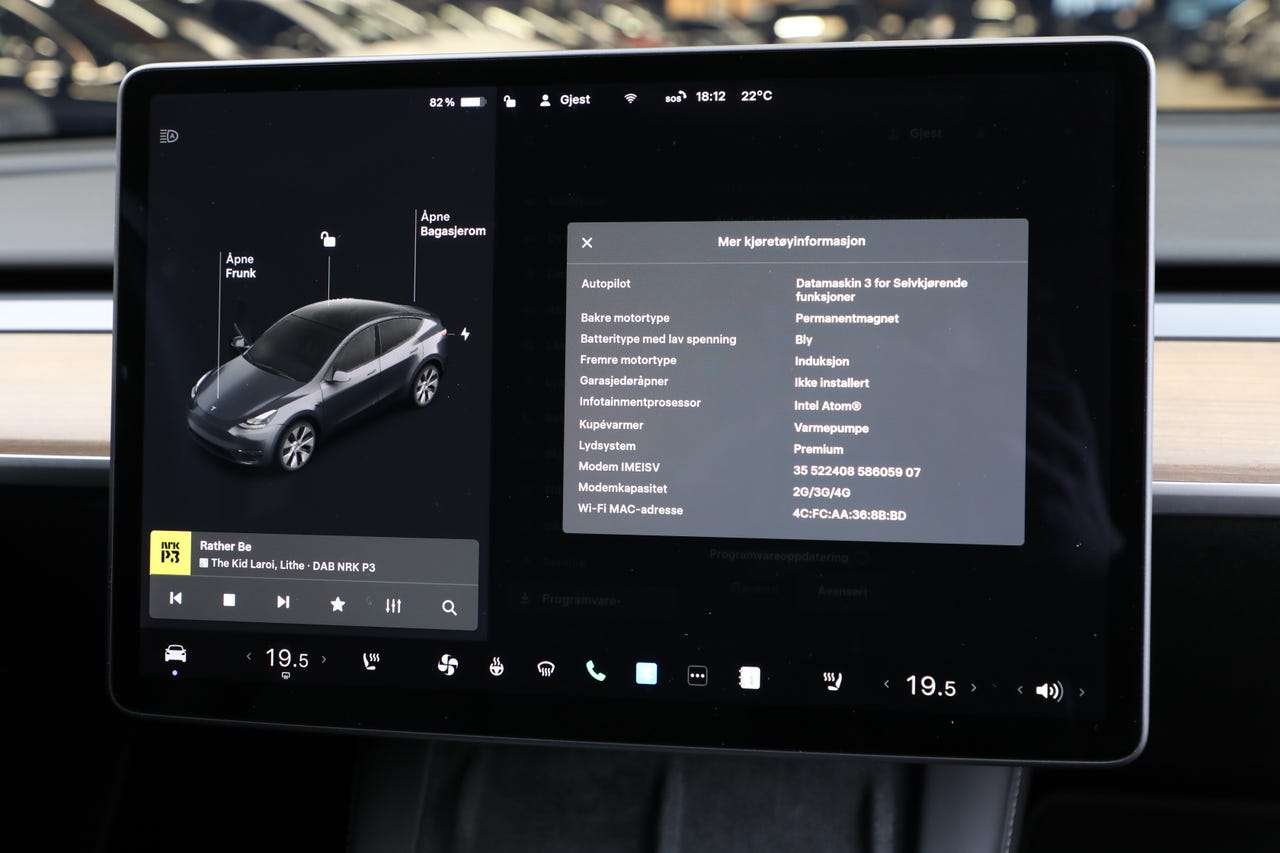Select the Induksjon value
The image size is (1280, 853).
[822, 361]
